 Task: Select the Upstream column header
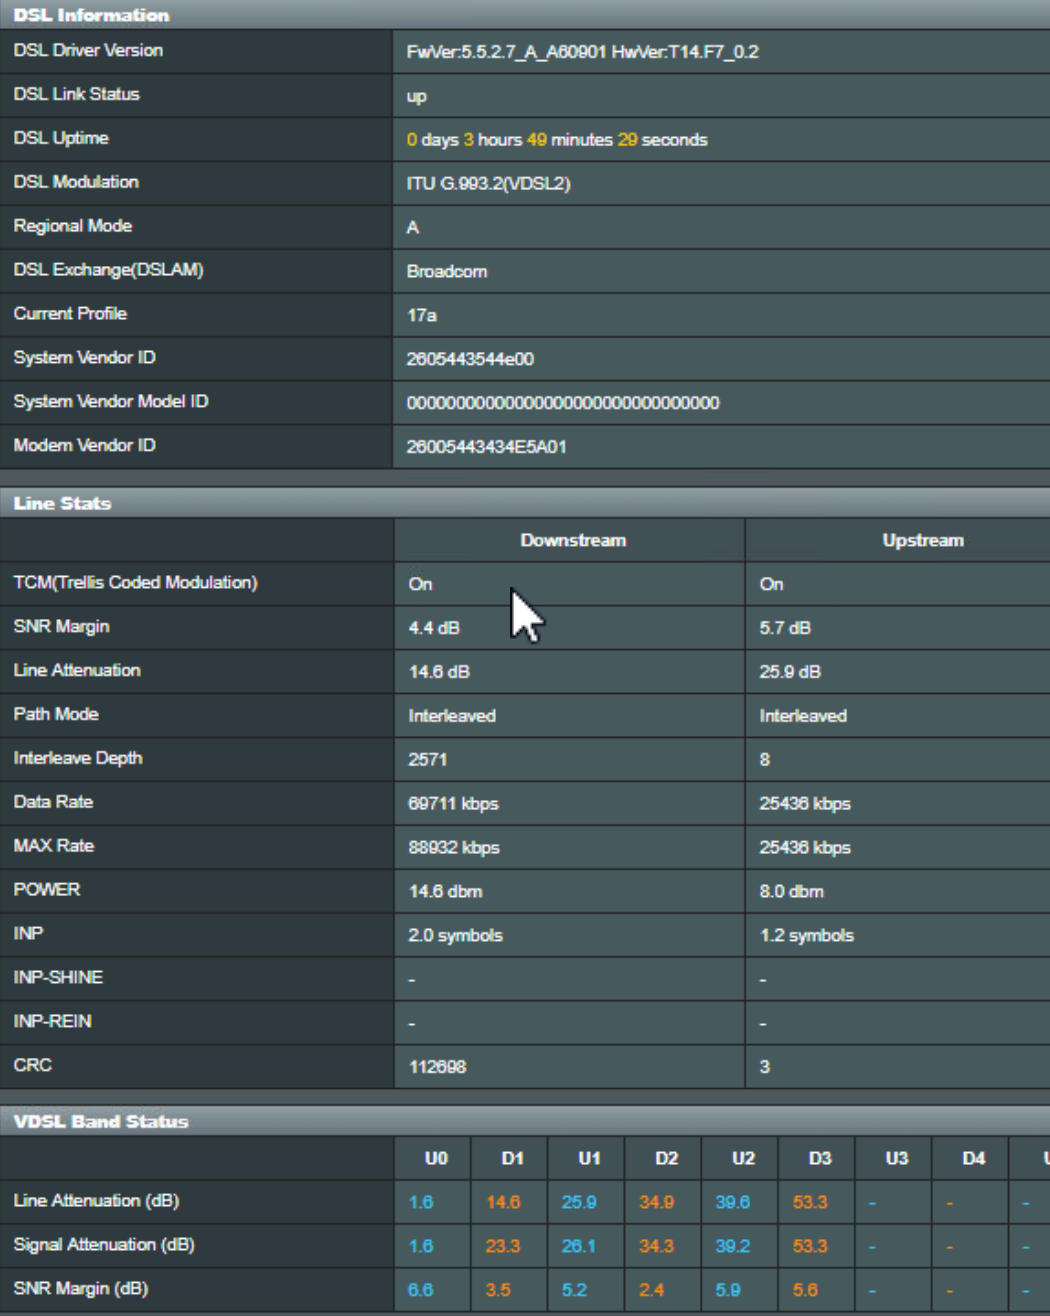[x=922, y=540]
